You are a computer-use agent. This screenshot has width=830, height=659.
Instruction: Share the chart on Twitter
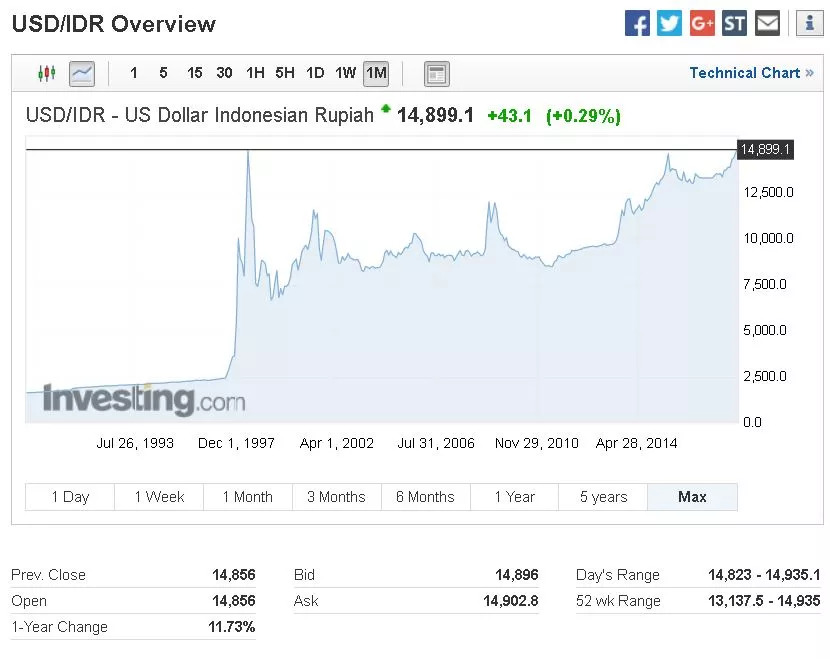[669, 23]
